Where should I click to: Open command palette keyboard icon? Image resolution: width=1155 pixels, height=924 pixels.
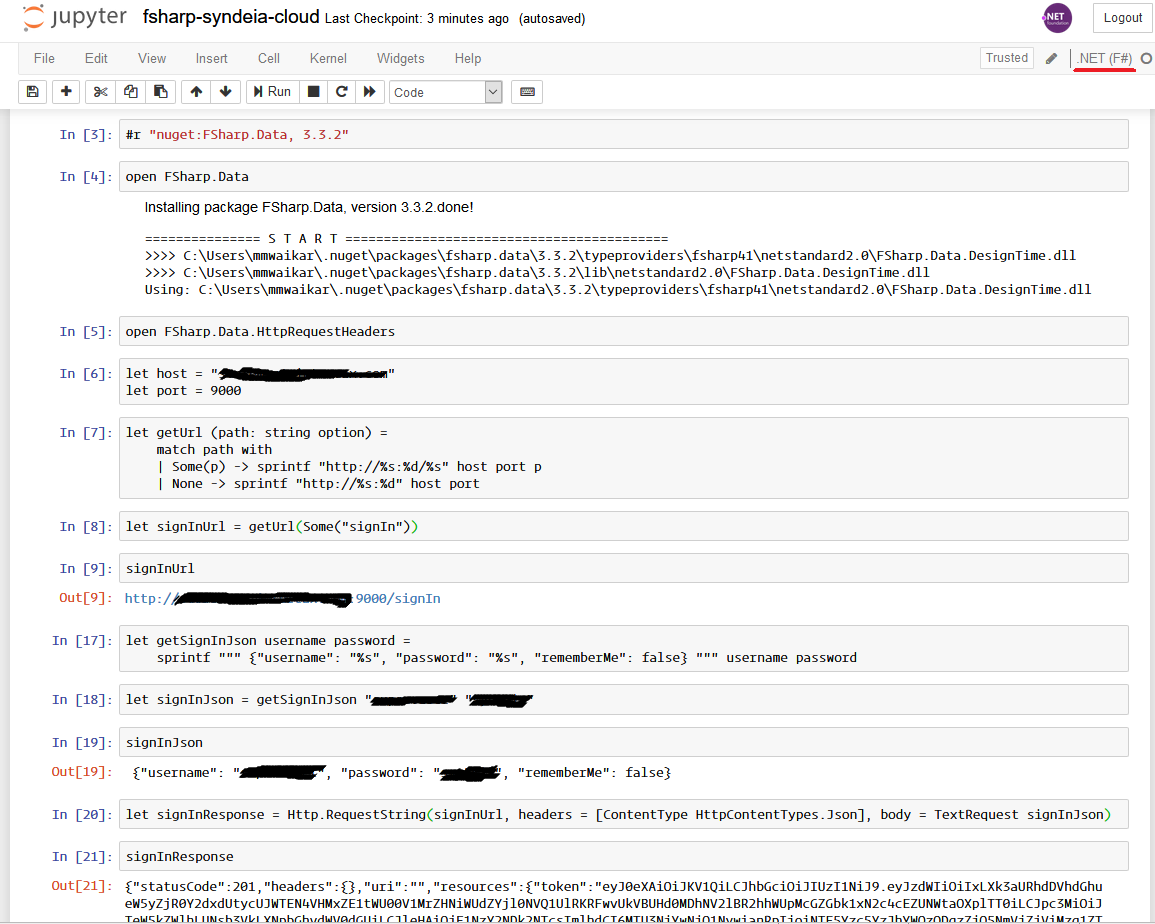527,92
